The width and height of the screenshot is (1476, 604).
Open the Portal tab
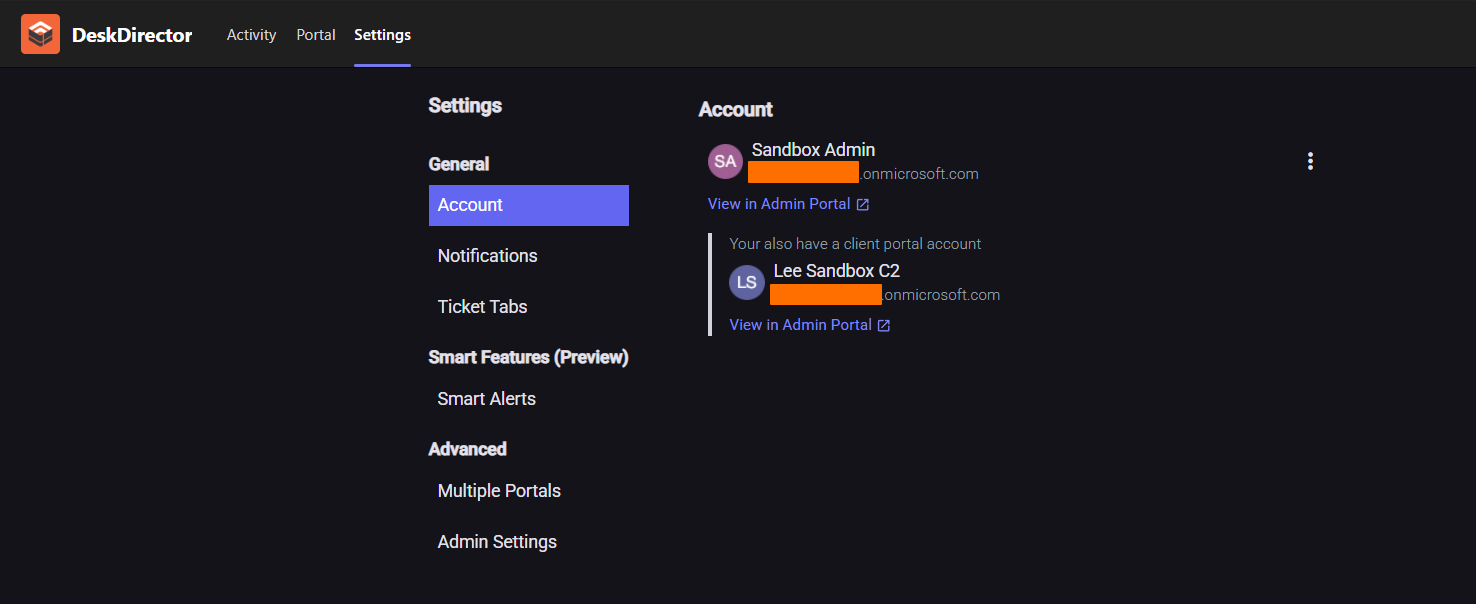[x=316, y=35]
